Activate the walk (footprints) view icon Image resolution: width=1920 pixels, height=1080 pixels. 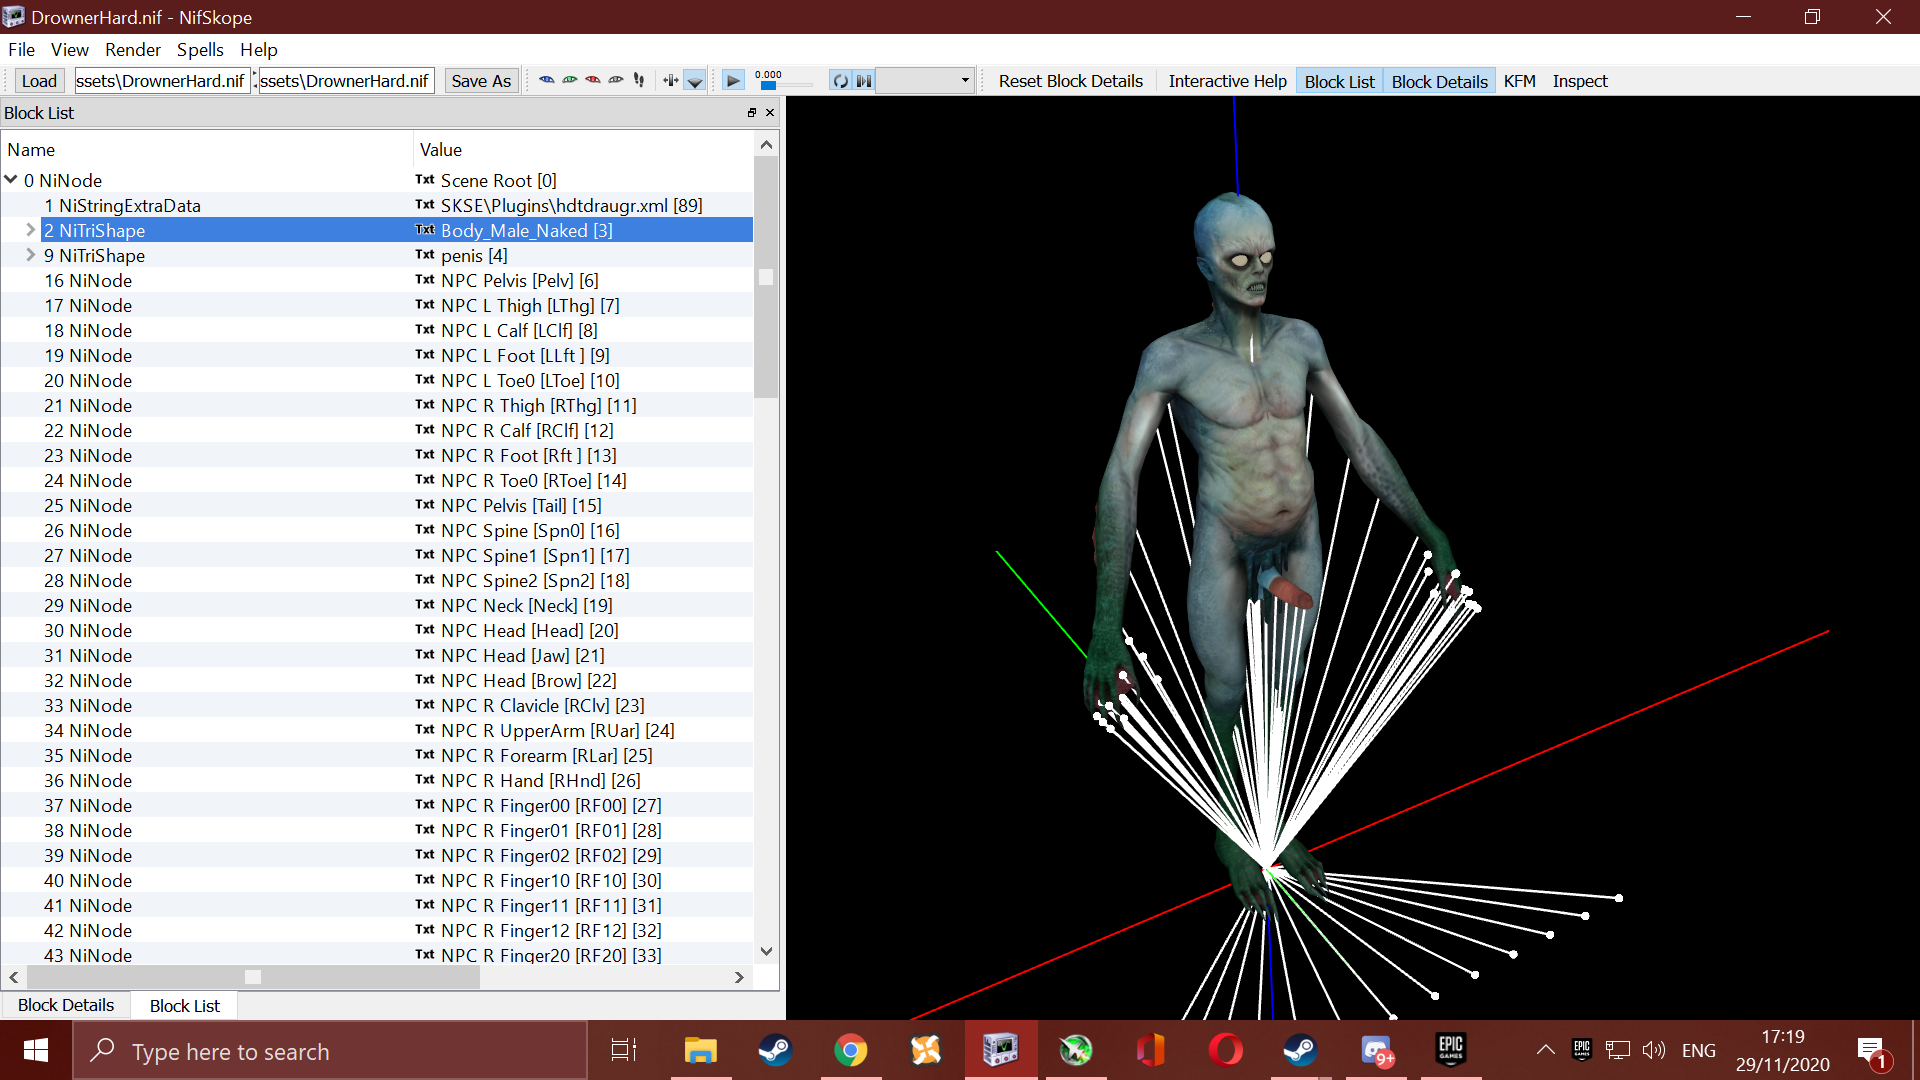pos(639,81)
